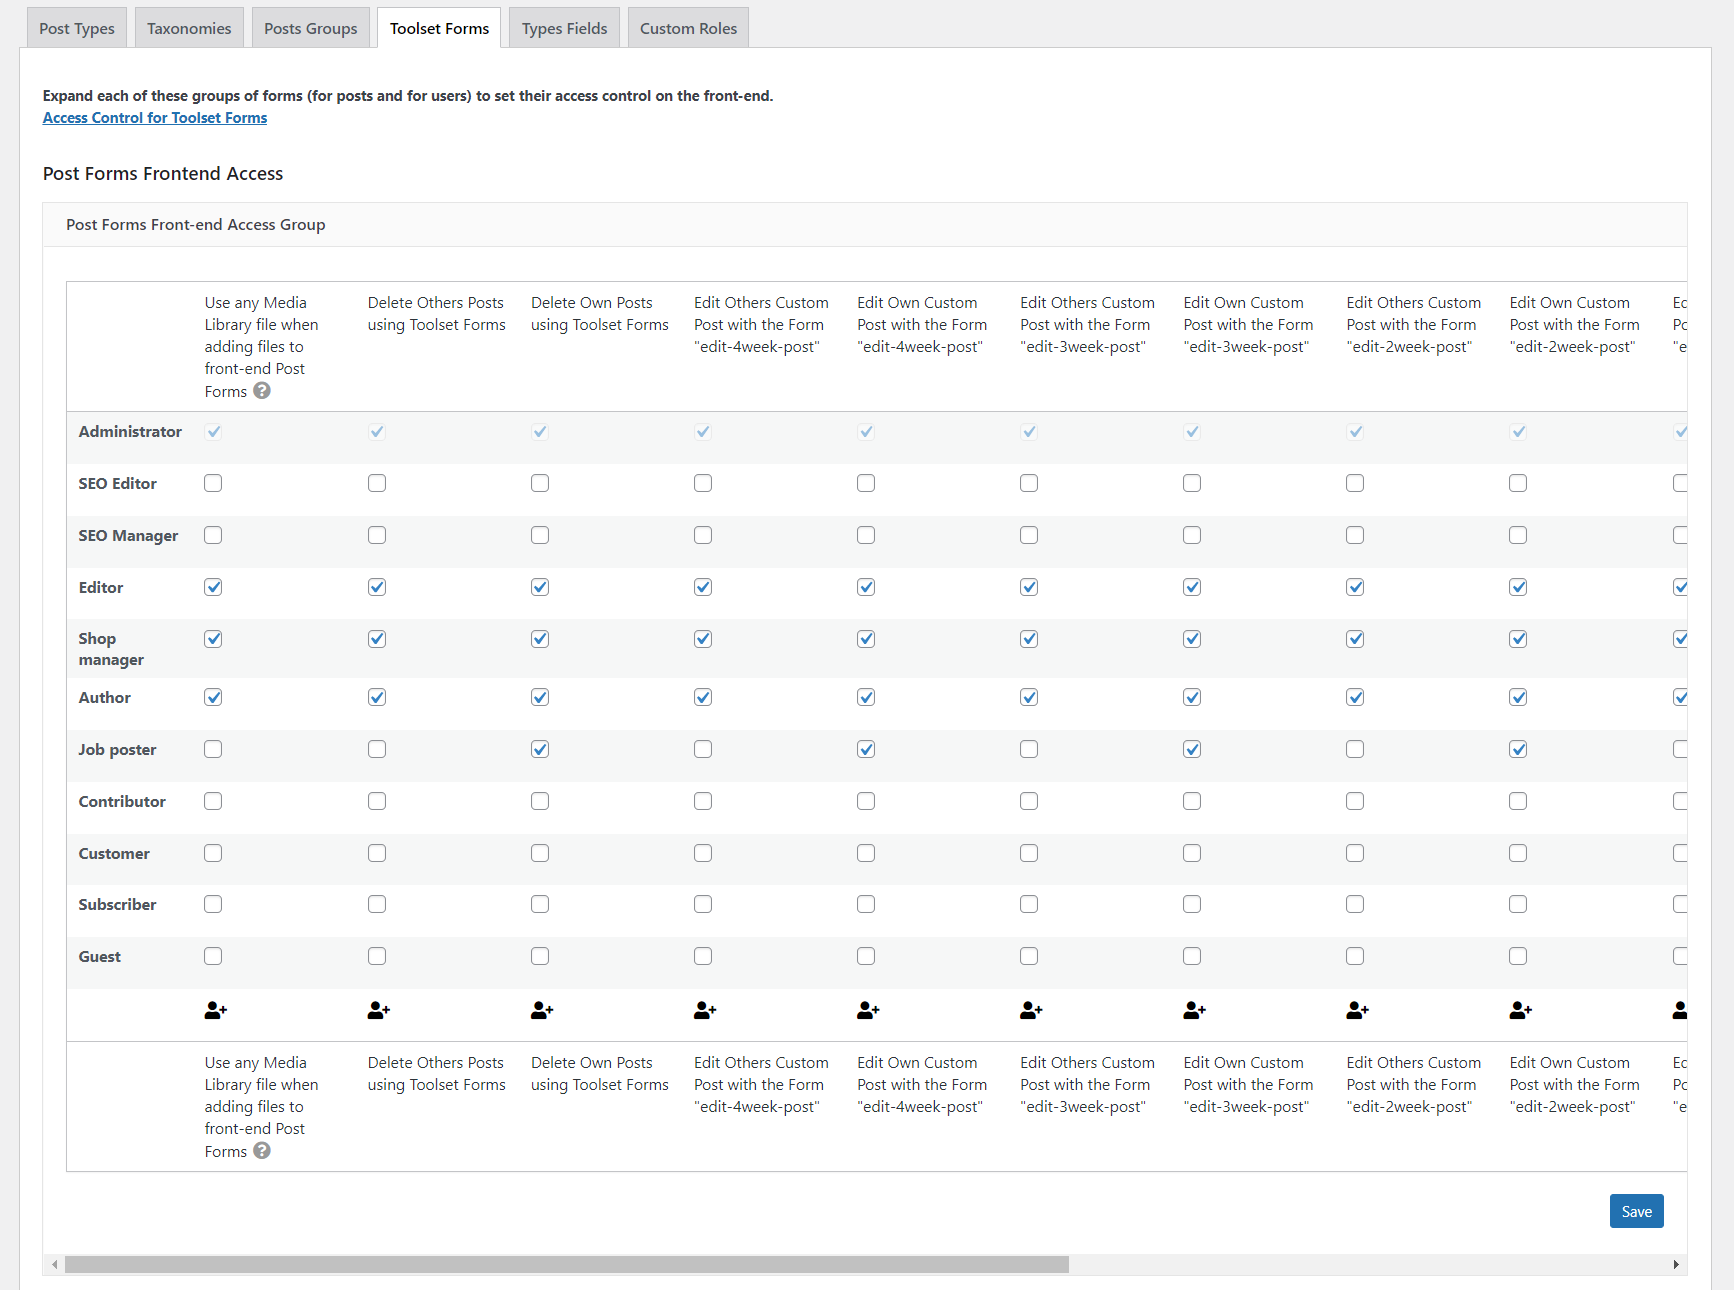Viewport: 1734px width, 1290px height.
Task: Open Access Control for Toolset Forms link
Action: click(x=155, y=118)
